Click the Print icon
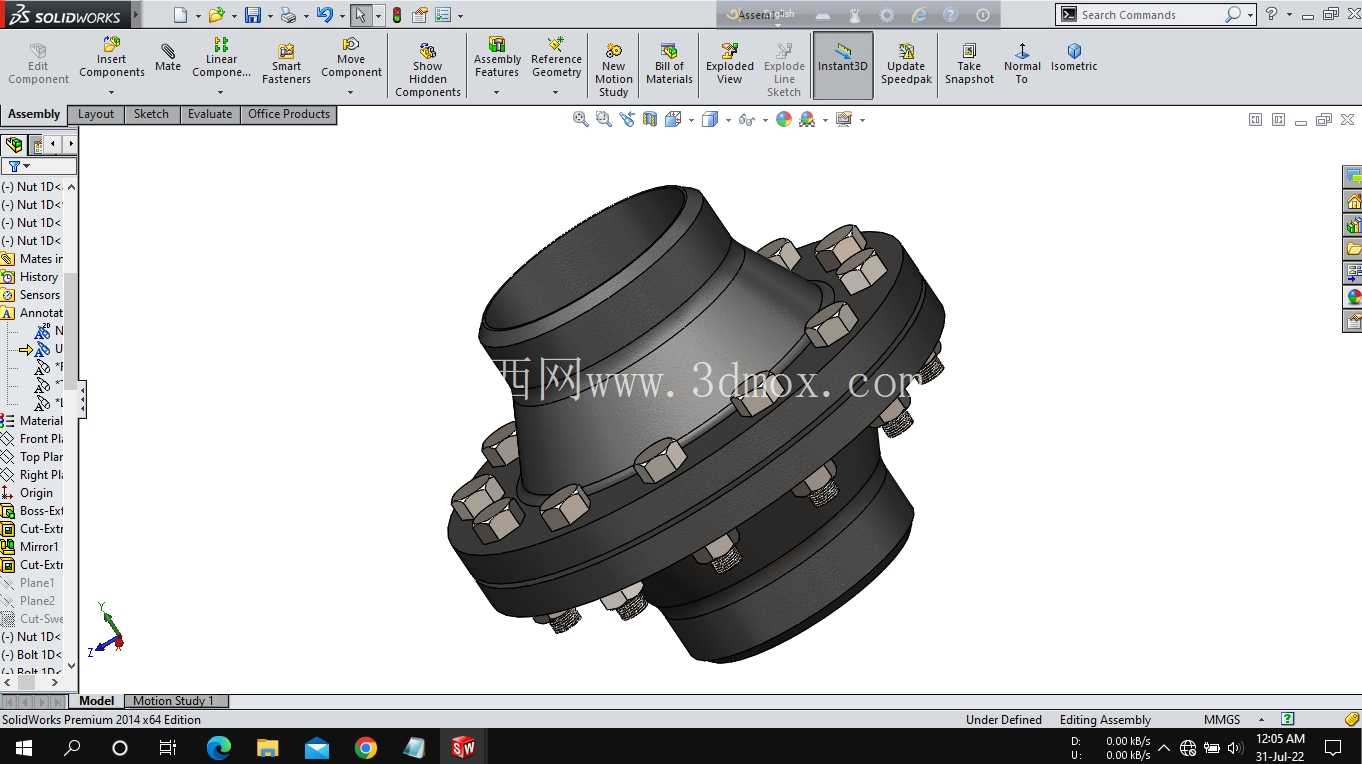This screenshot has width=1362, height=764. pos(288,15)
